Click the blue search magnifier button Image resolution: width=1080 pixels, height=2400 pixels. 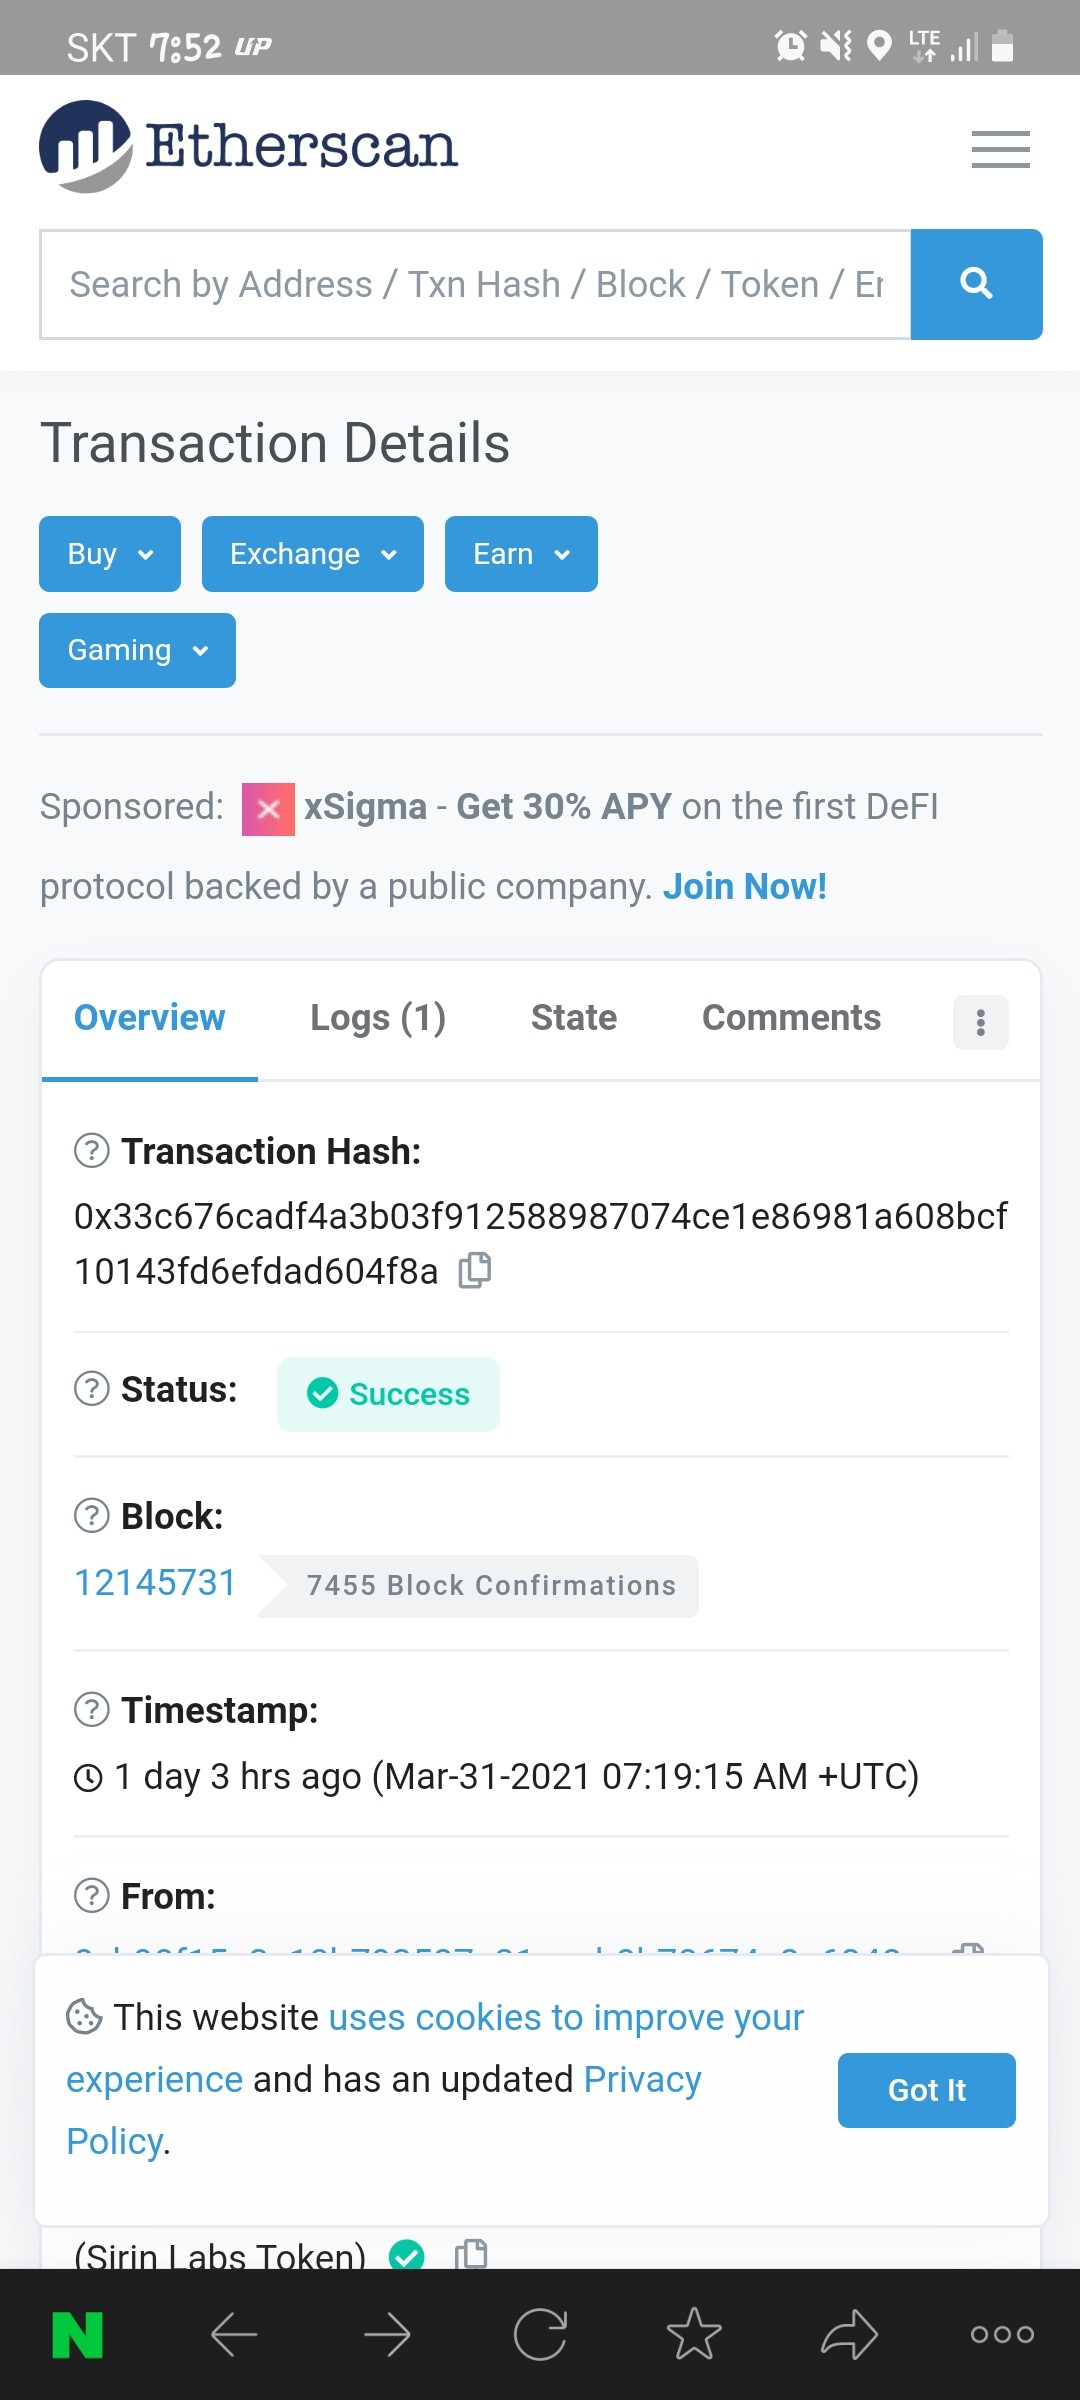[976, 284]
